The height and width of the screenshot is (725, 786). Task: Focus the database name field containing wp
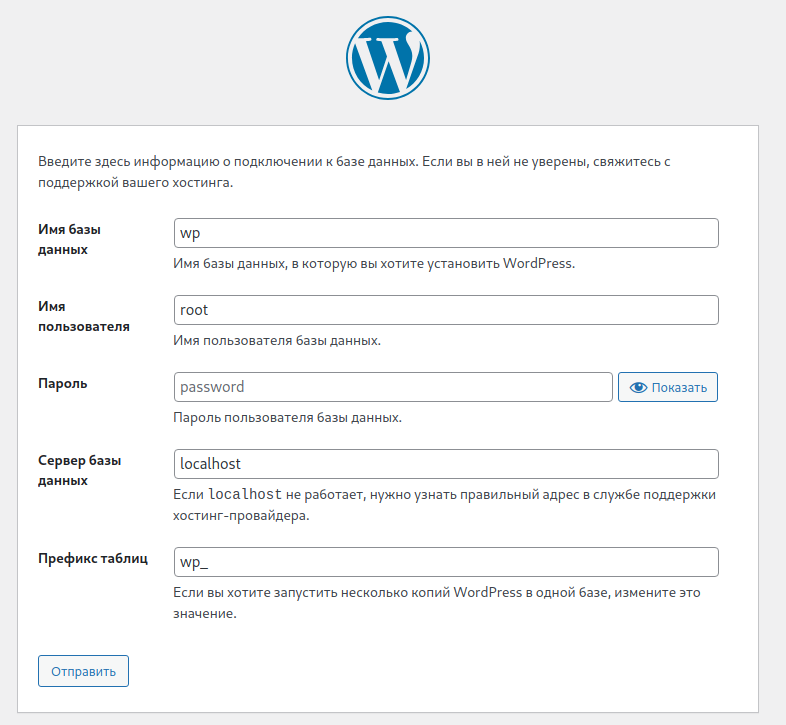pos(446,233)
